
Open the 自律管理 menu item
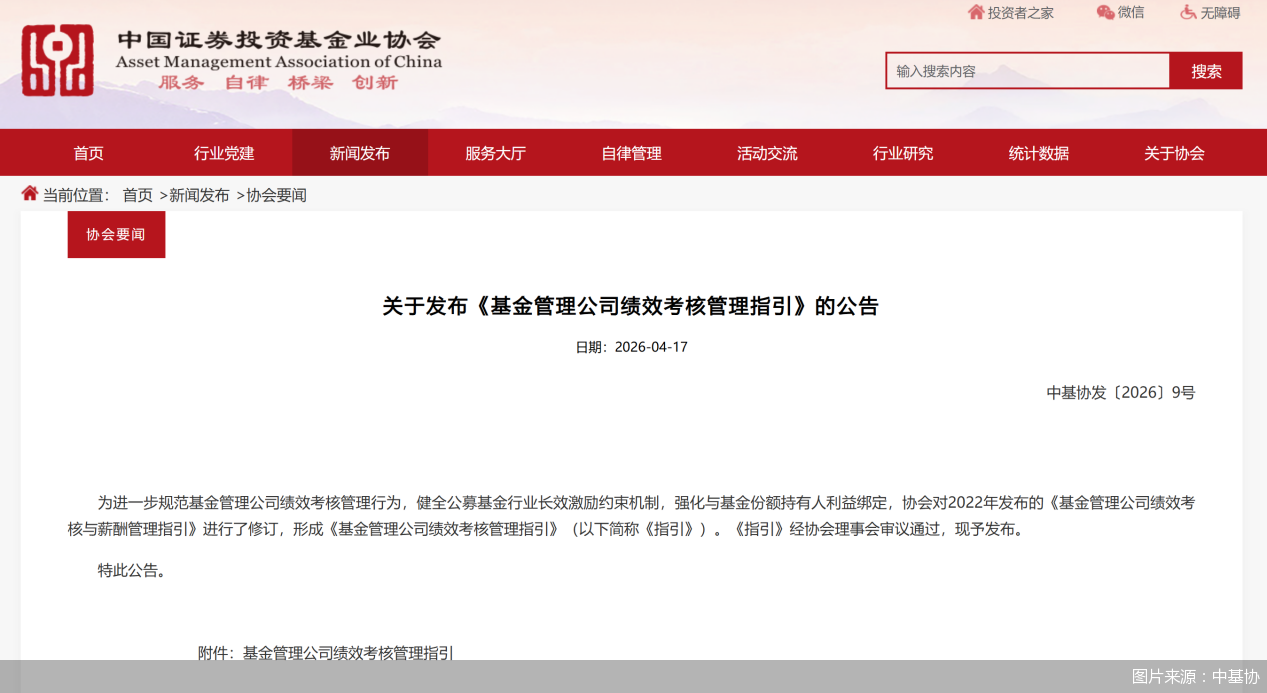pos(631,152)
